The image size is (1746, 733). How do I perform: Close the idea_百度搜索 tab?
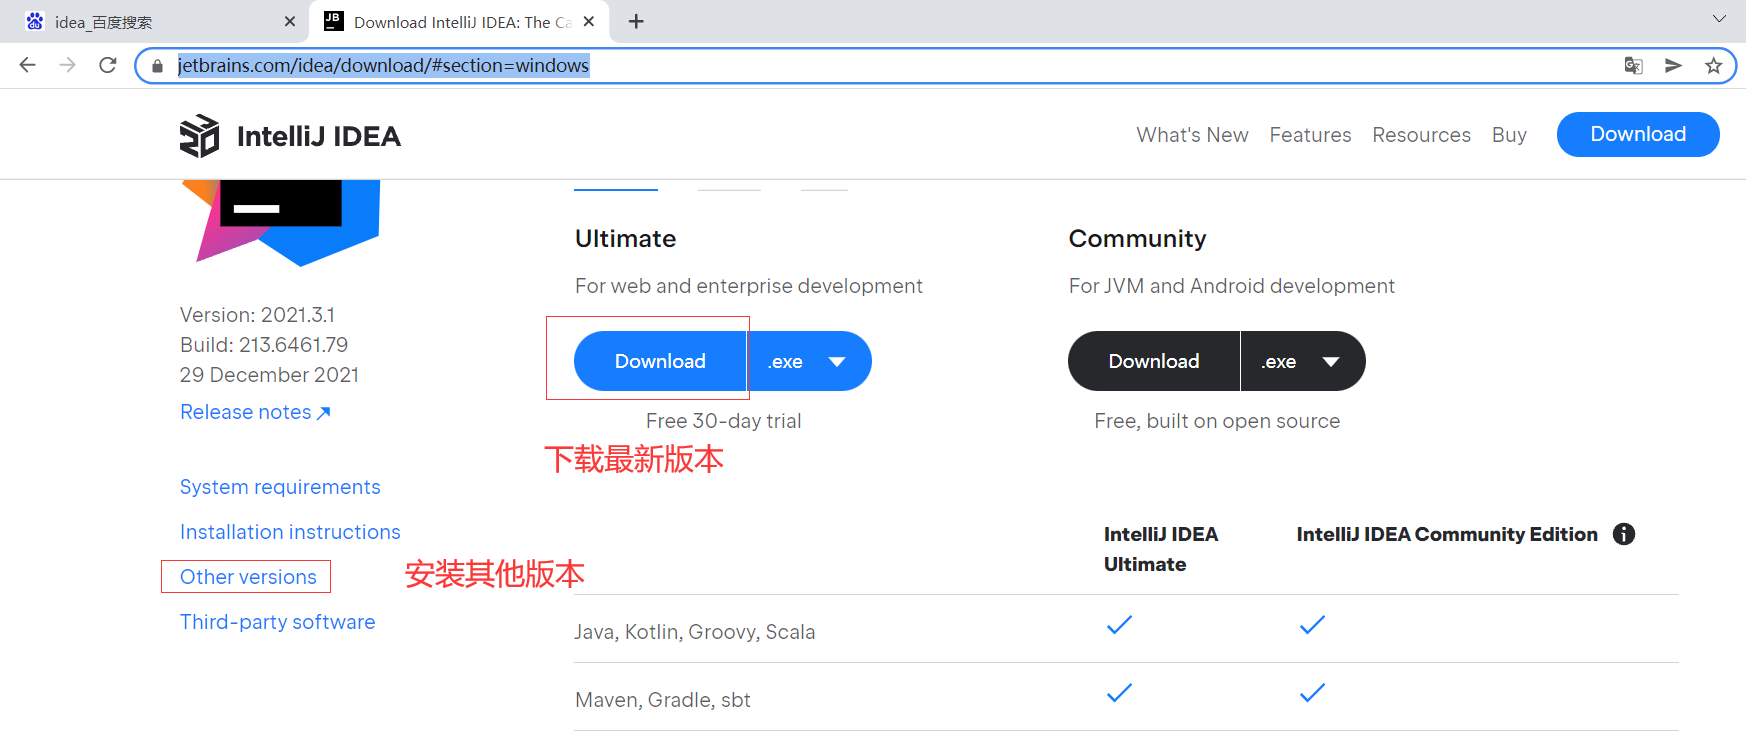click(x=290, y=21)
